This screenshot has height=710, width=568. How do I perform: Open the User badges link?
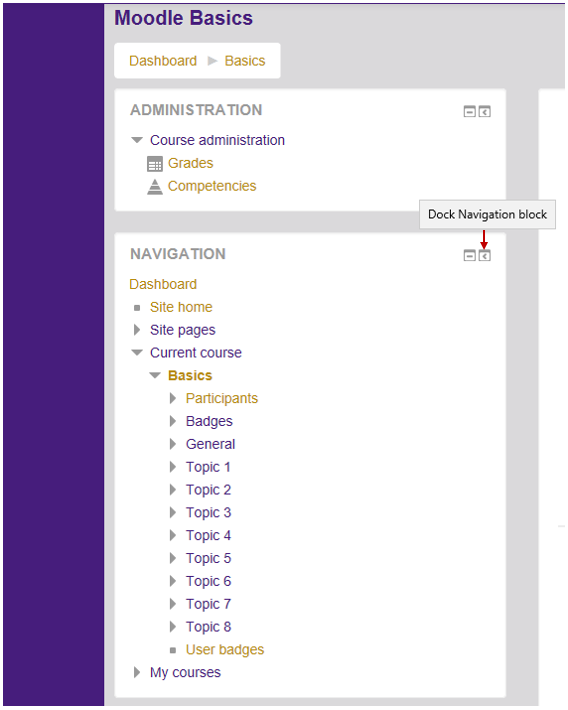tap(225, 650)
